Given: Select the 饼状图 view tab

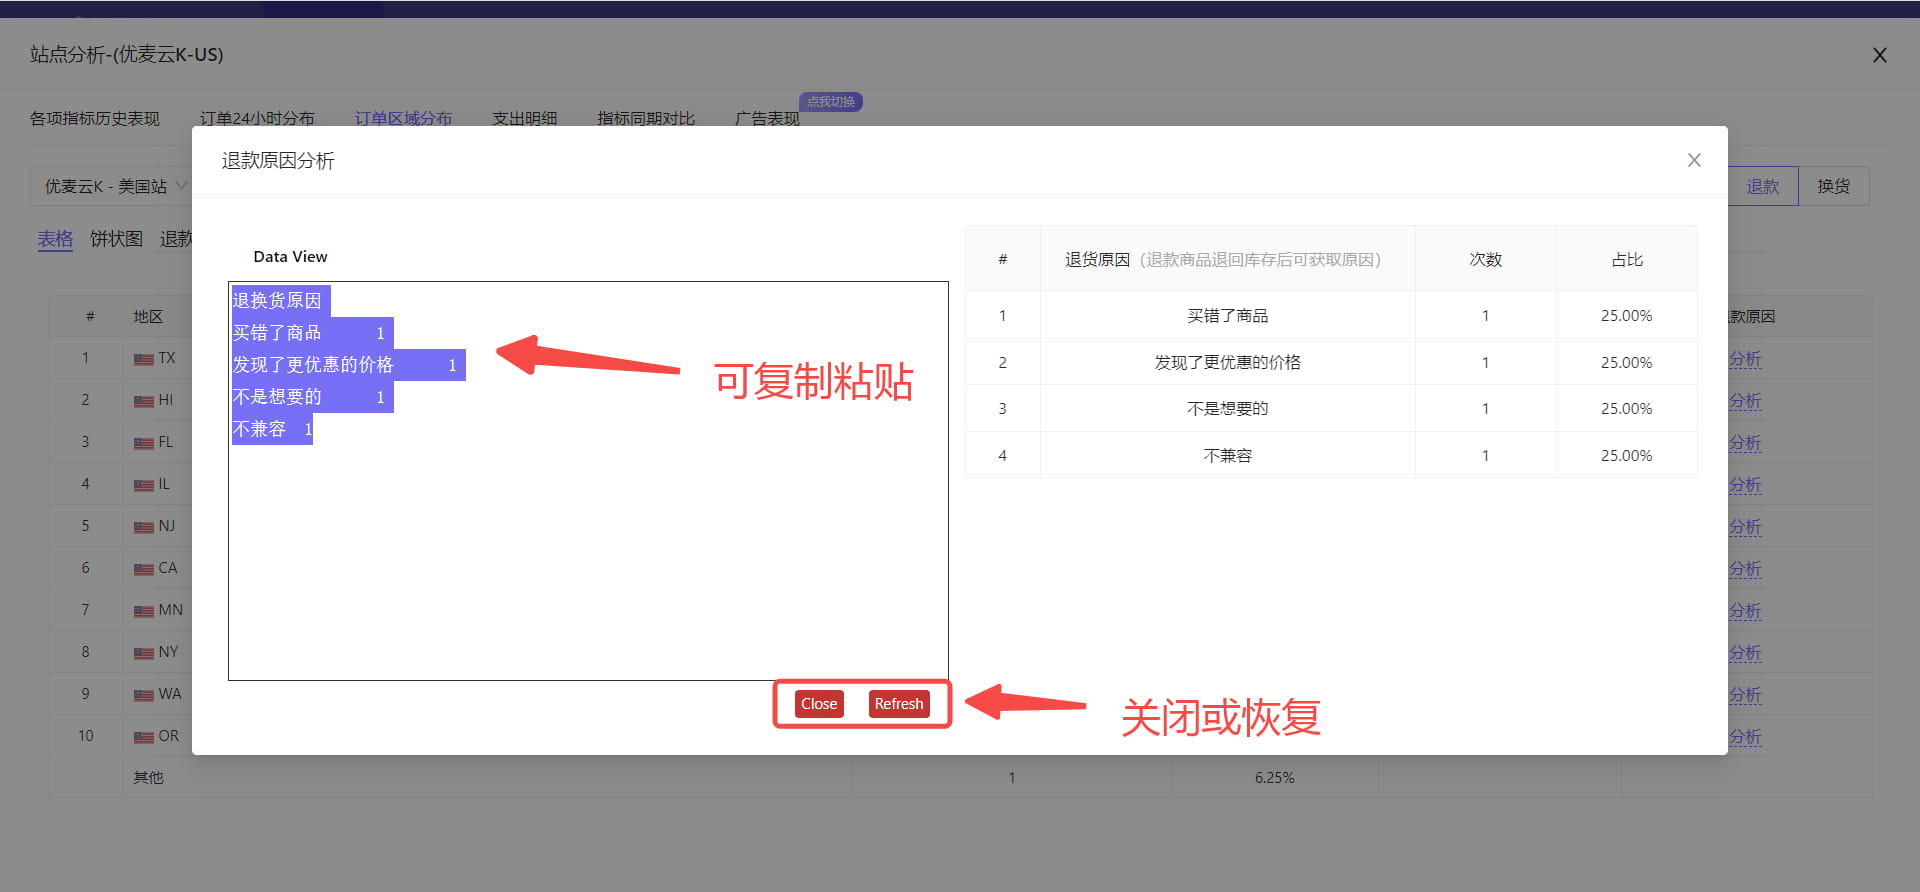Looking at the screenshot, I should [x=117, y=239].
